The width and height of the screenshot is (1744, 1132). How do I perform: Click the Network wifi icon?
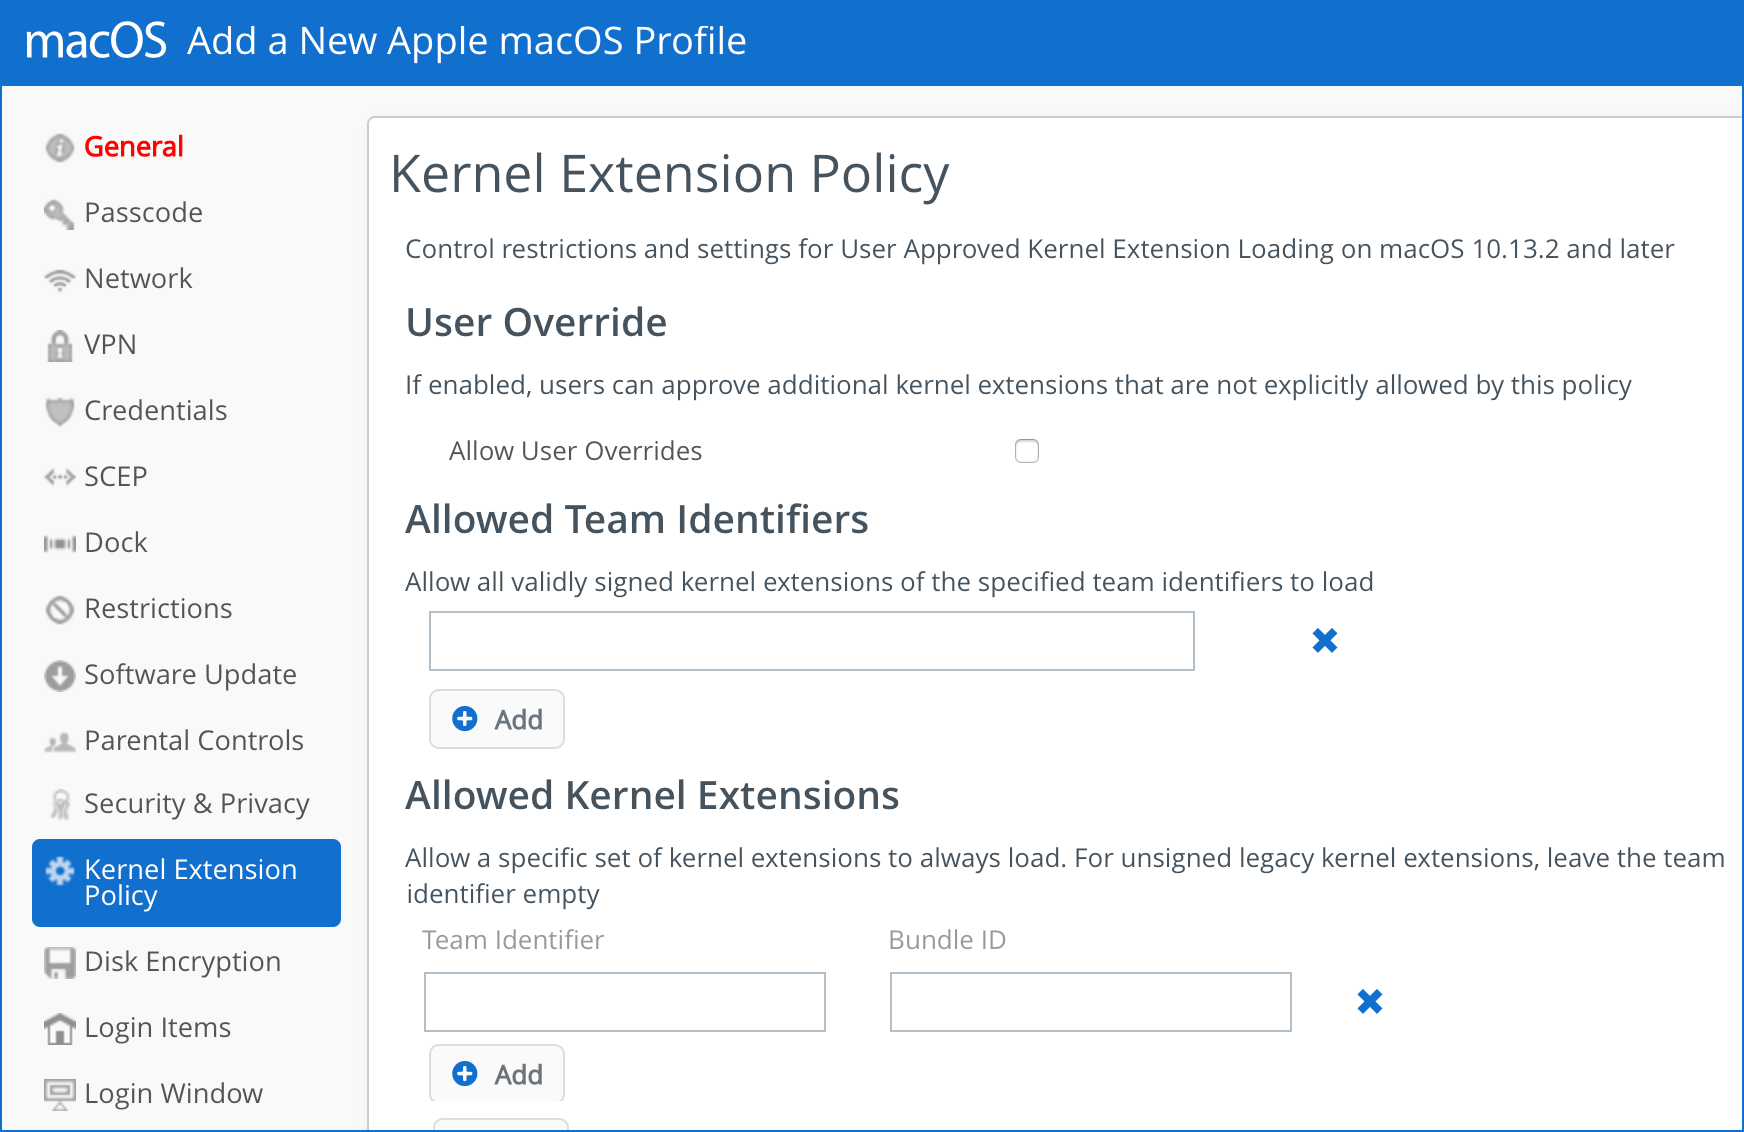(x=59, y=278)
